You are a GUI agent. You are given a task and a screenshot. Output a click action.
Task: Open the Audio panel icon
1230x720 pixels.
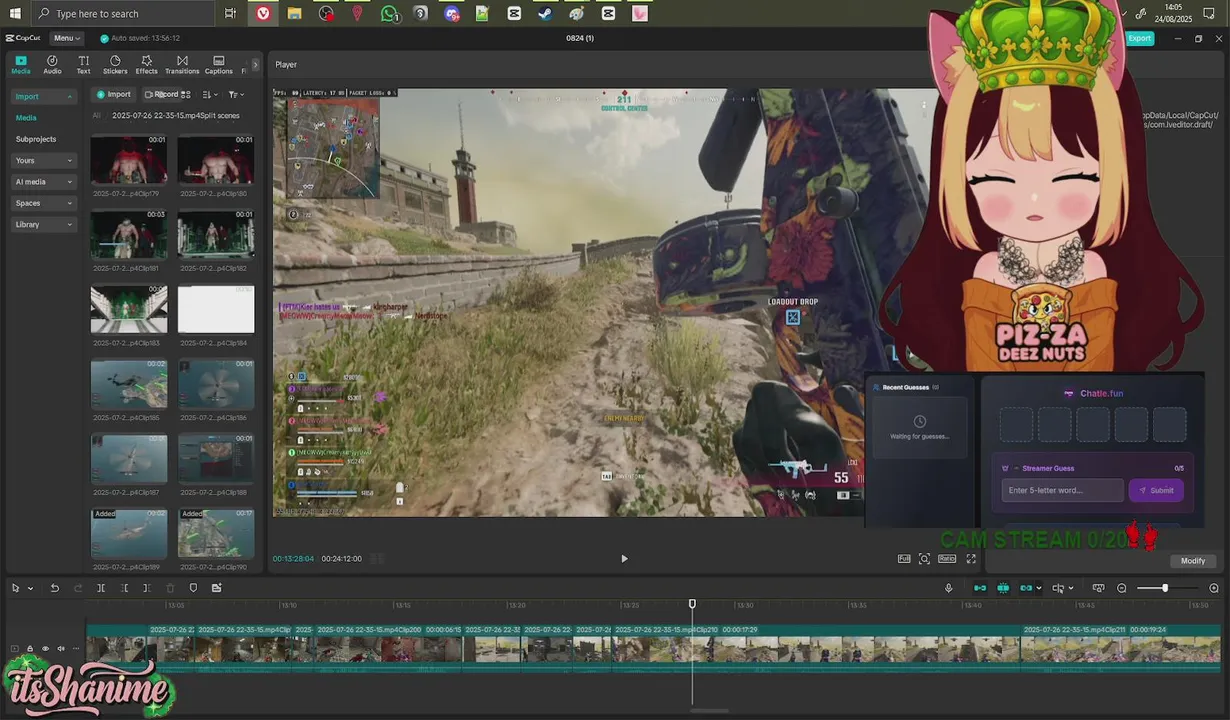tap(52, 65)
